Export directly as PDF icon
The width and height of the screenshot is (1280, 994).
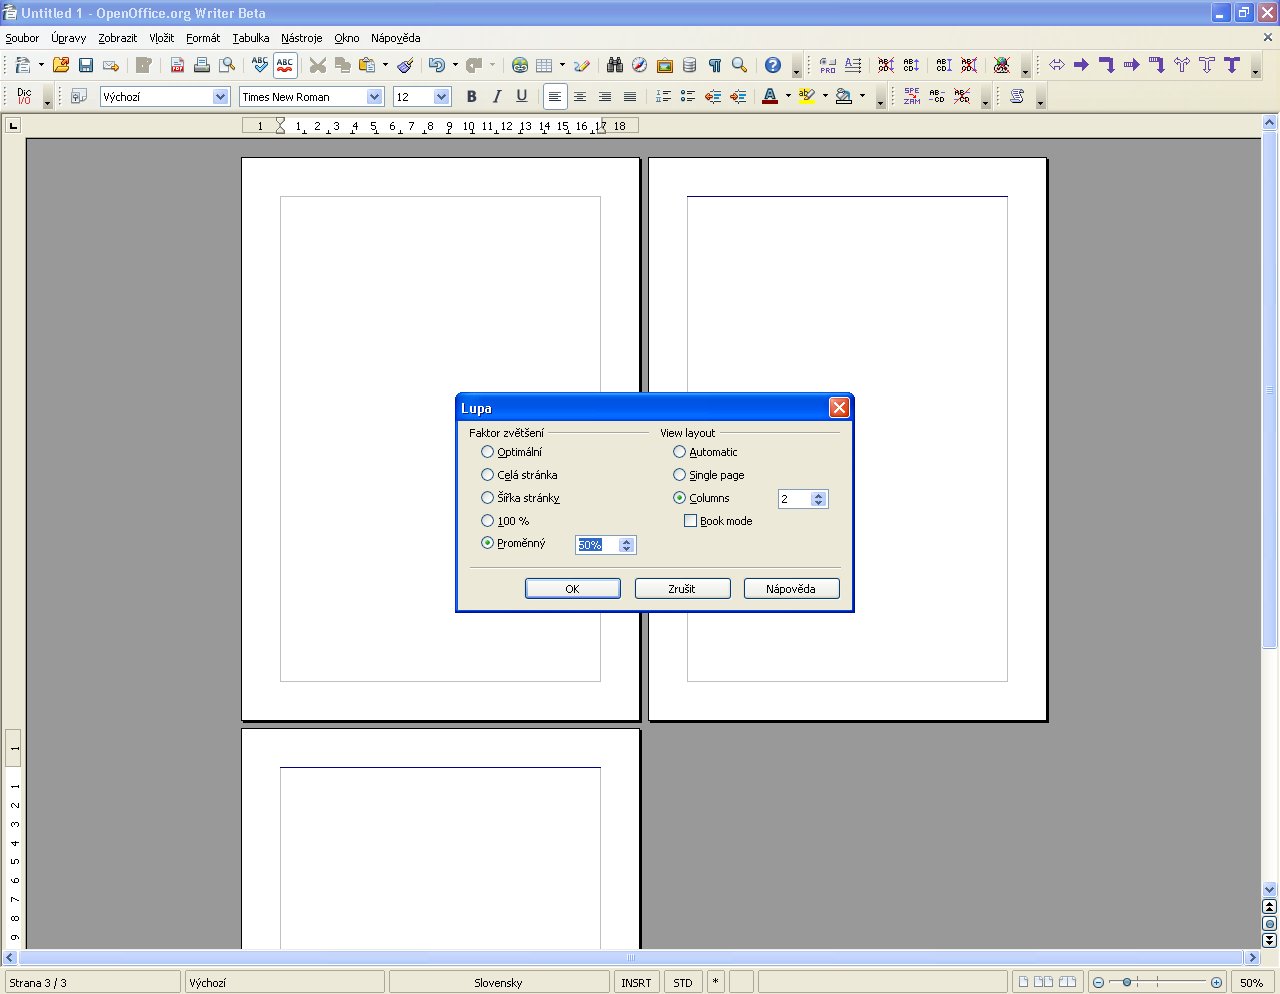coord(177,65)
